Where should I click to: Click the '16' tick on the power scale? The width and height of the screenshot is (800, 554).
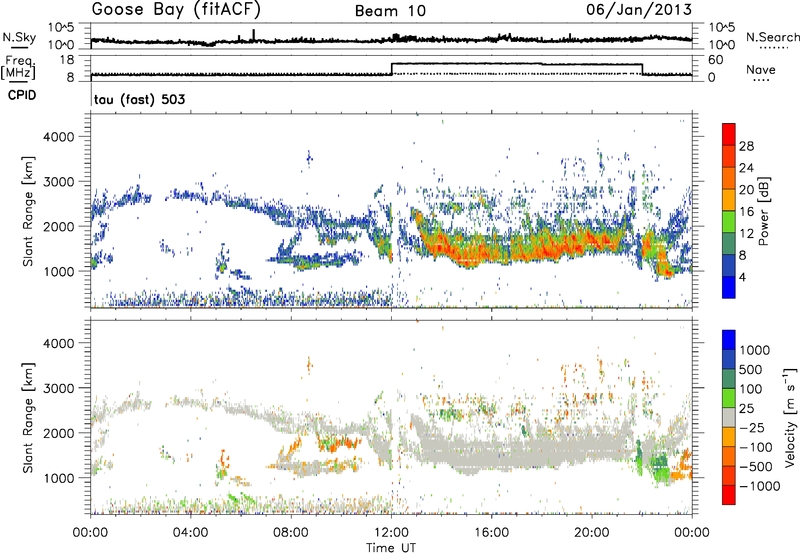(x=746, y=212)
